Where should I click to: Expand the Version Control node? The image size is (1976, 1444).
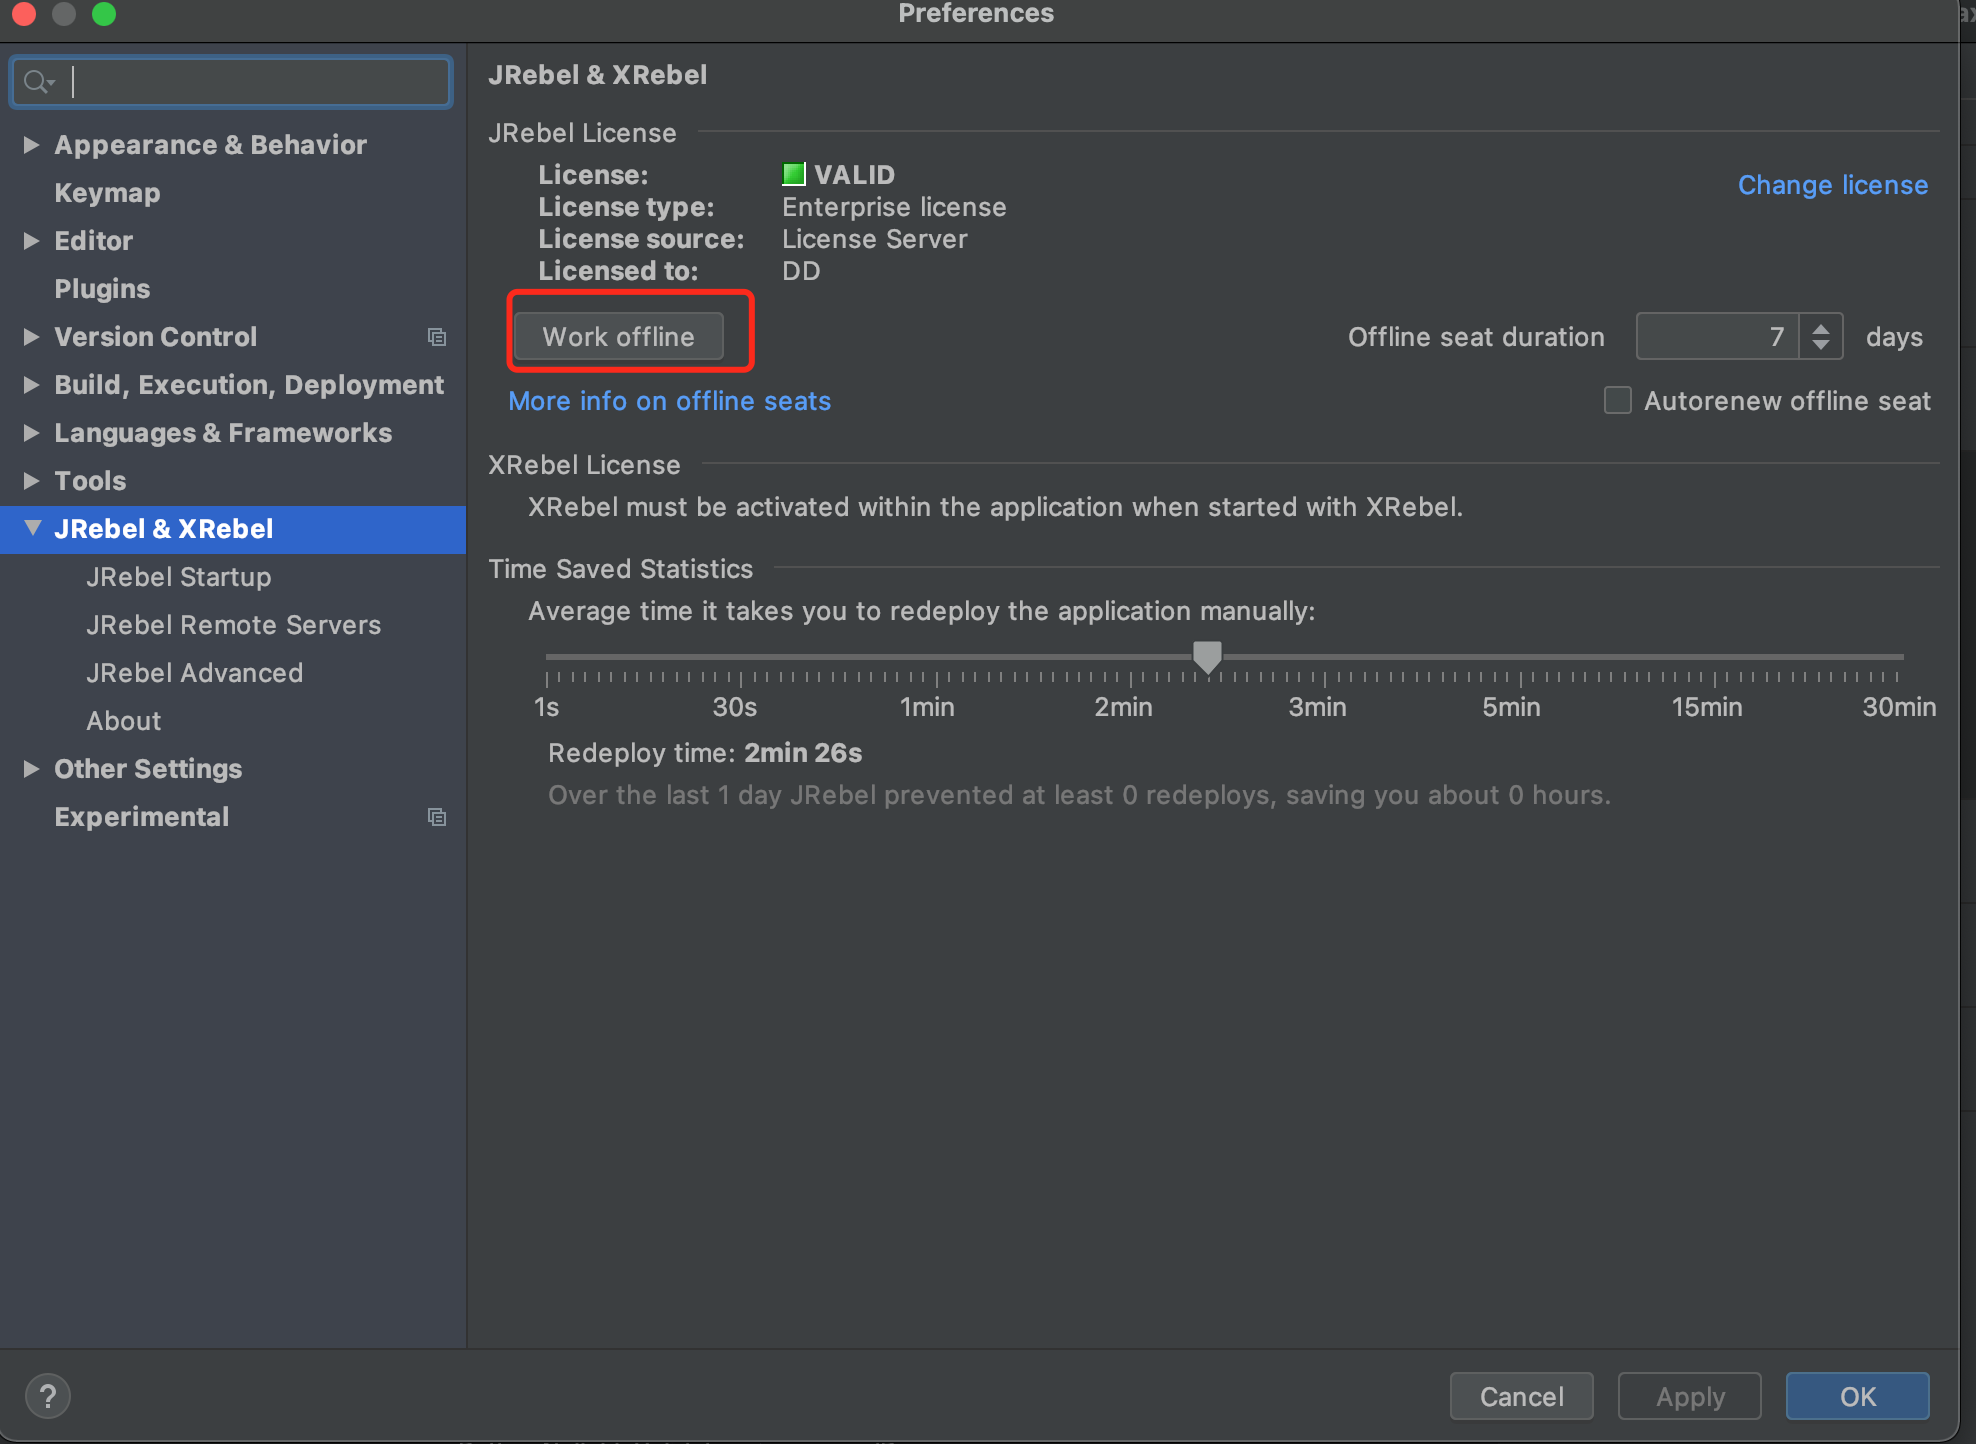pyautogui.click(x=31, y=337)
